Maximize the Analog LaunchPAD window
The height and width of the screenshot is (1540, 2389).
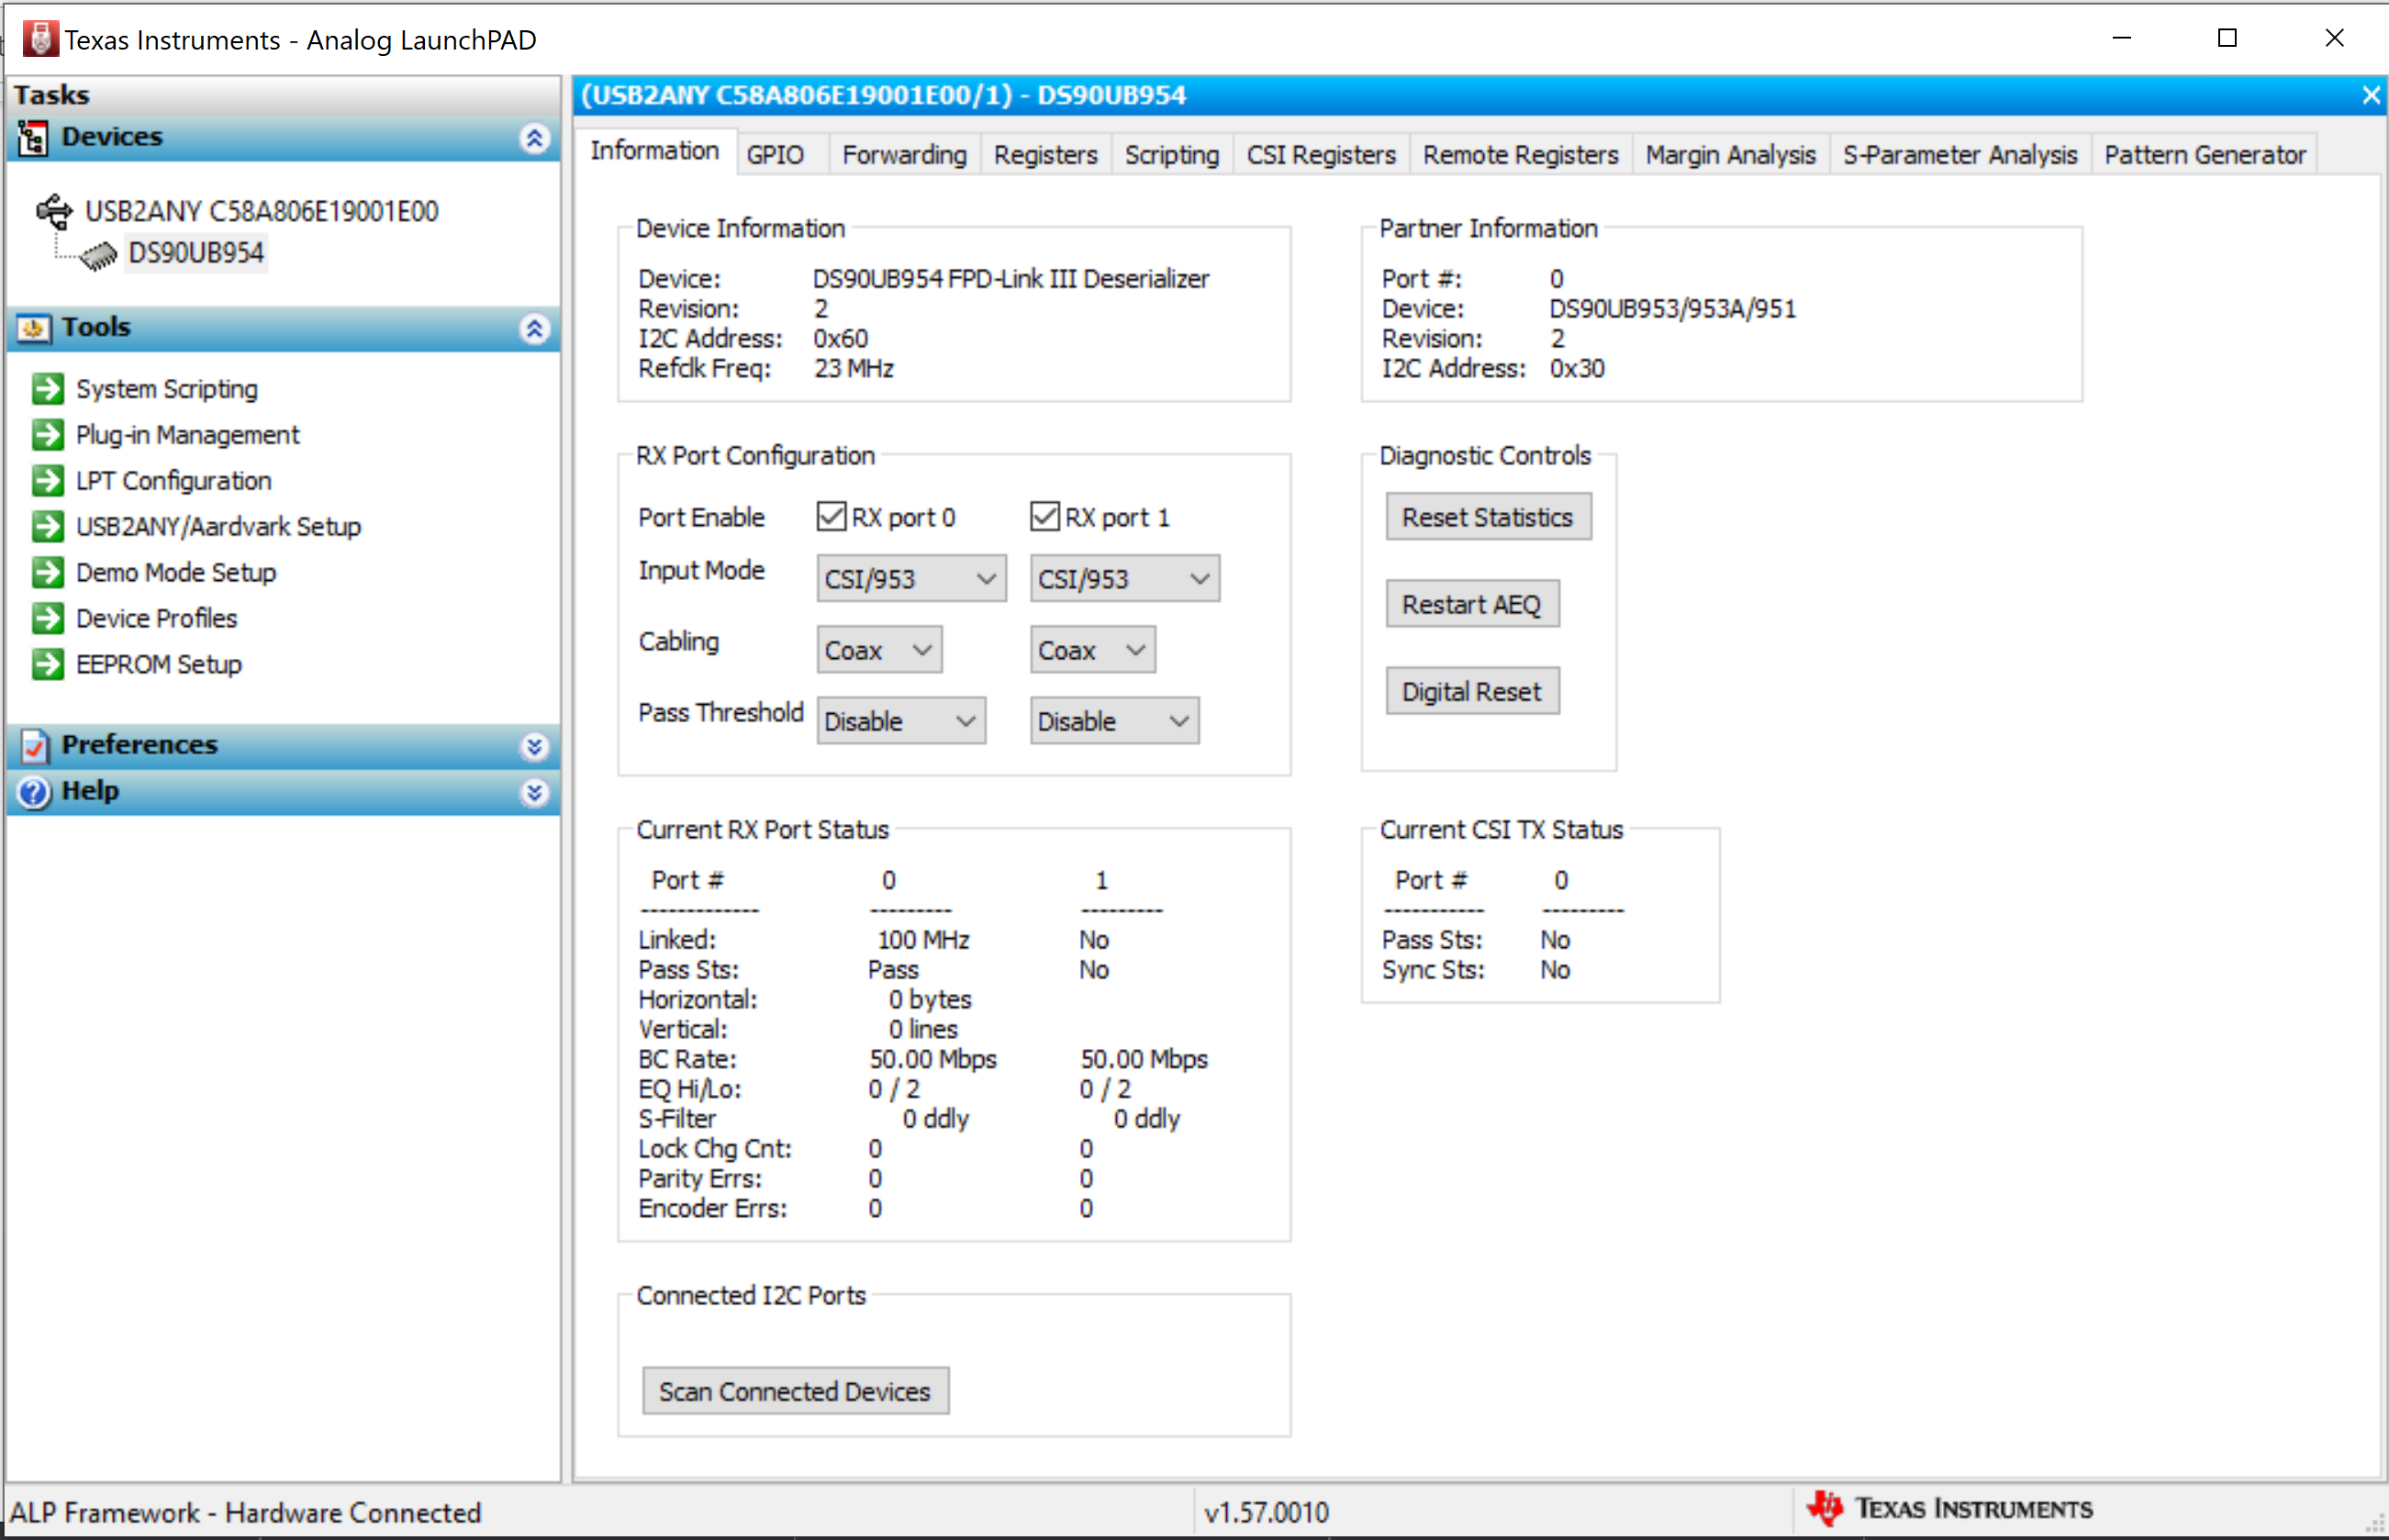2227,38
